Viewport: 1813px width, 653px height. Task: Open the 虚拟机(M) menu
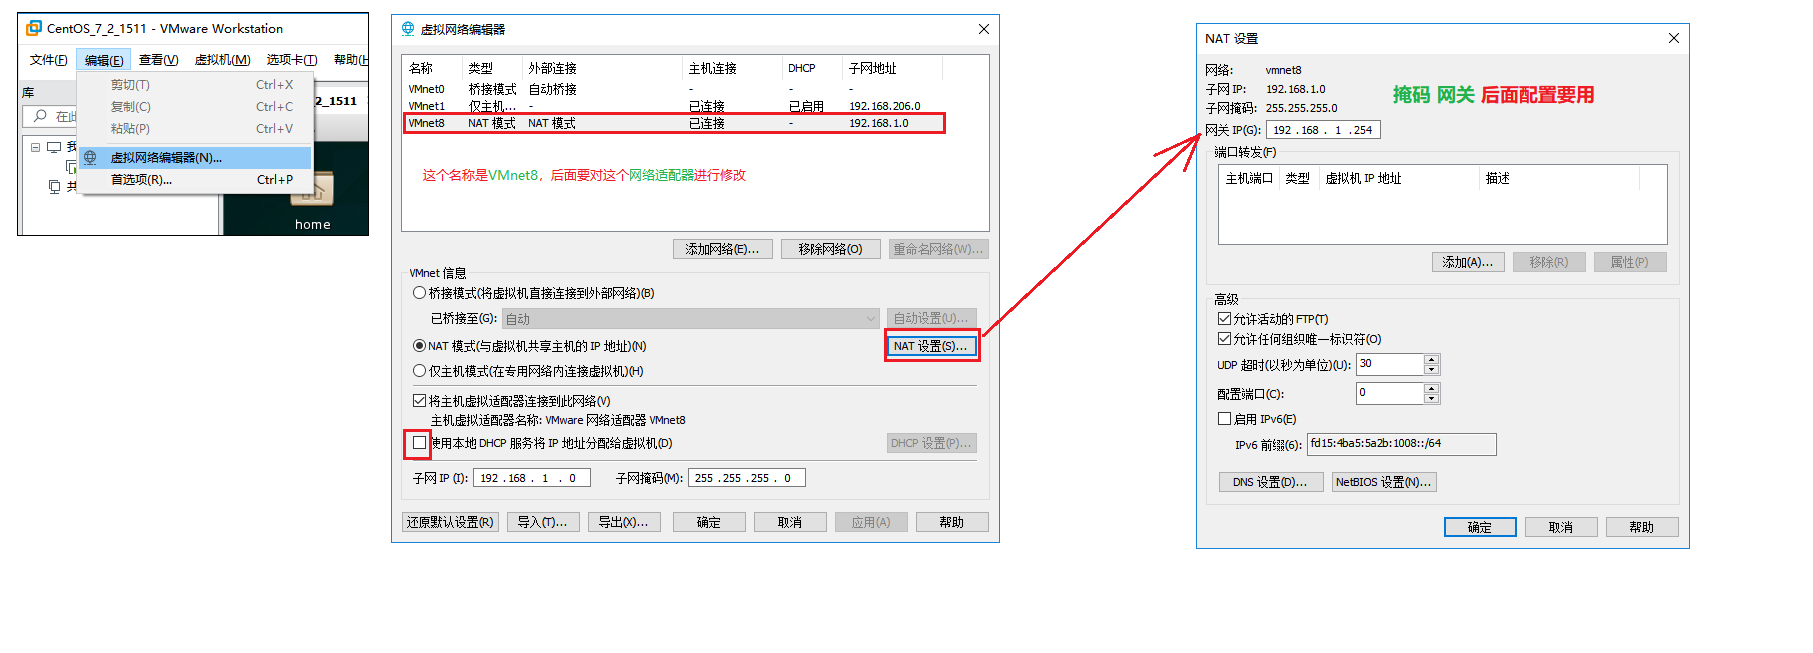222,60
